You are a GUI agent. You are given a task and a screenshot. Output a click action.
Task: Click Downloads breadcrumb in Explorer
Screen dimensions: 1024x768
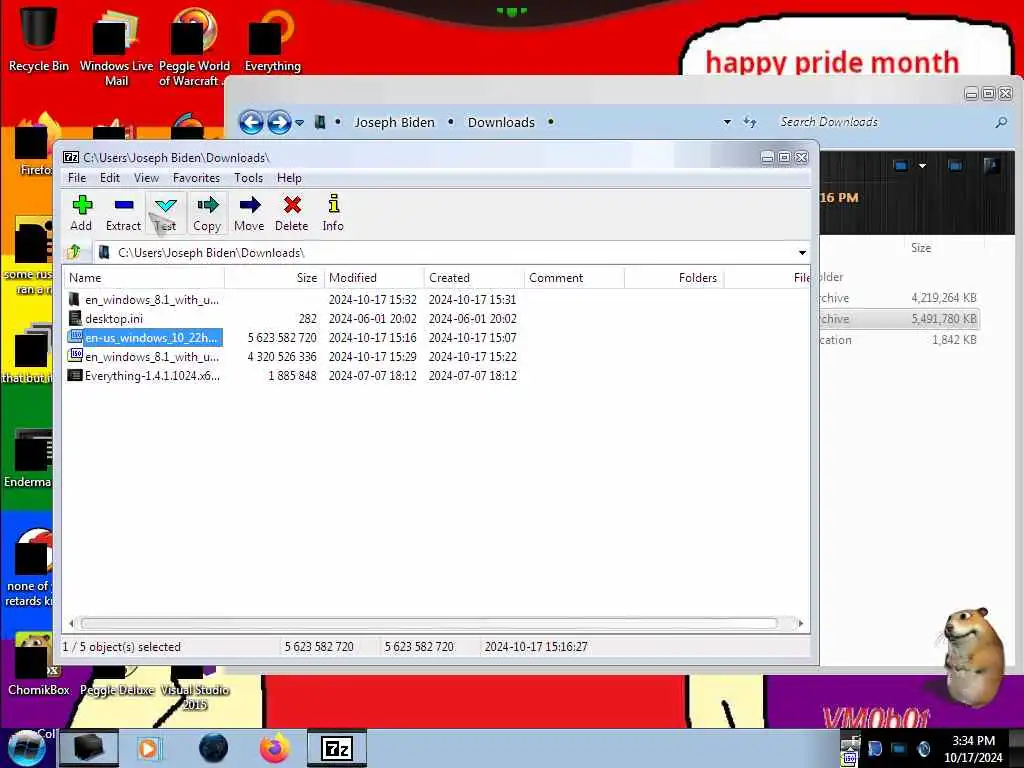[x=501, y=122]
